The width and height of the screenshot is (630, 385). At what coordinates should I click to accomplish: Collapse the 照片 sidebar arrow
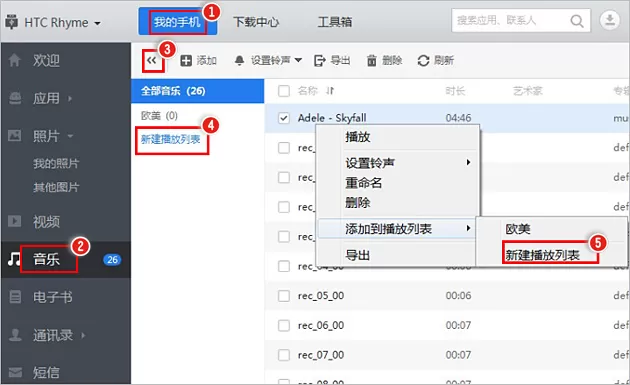pos(70,136)
